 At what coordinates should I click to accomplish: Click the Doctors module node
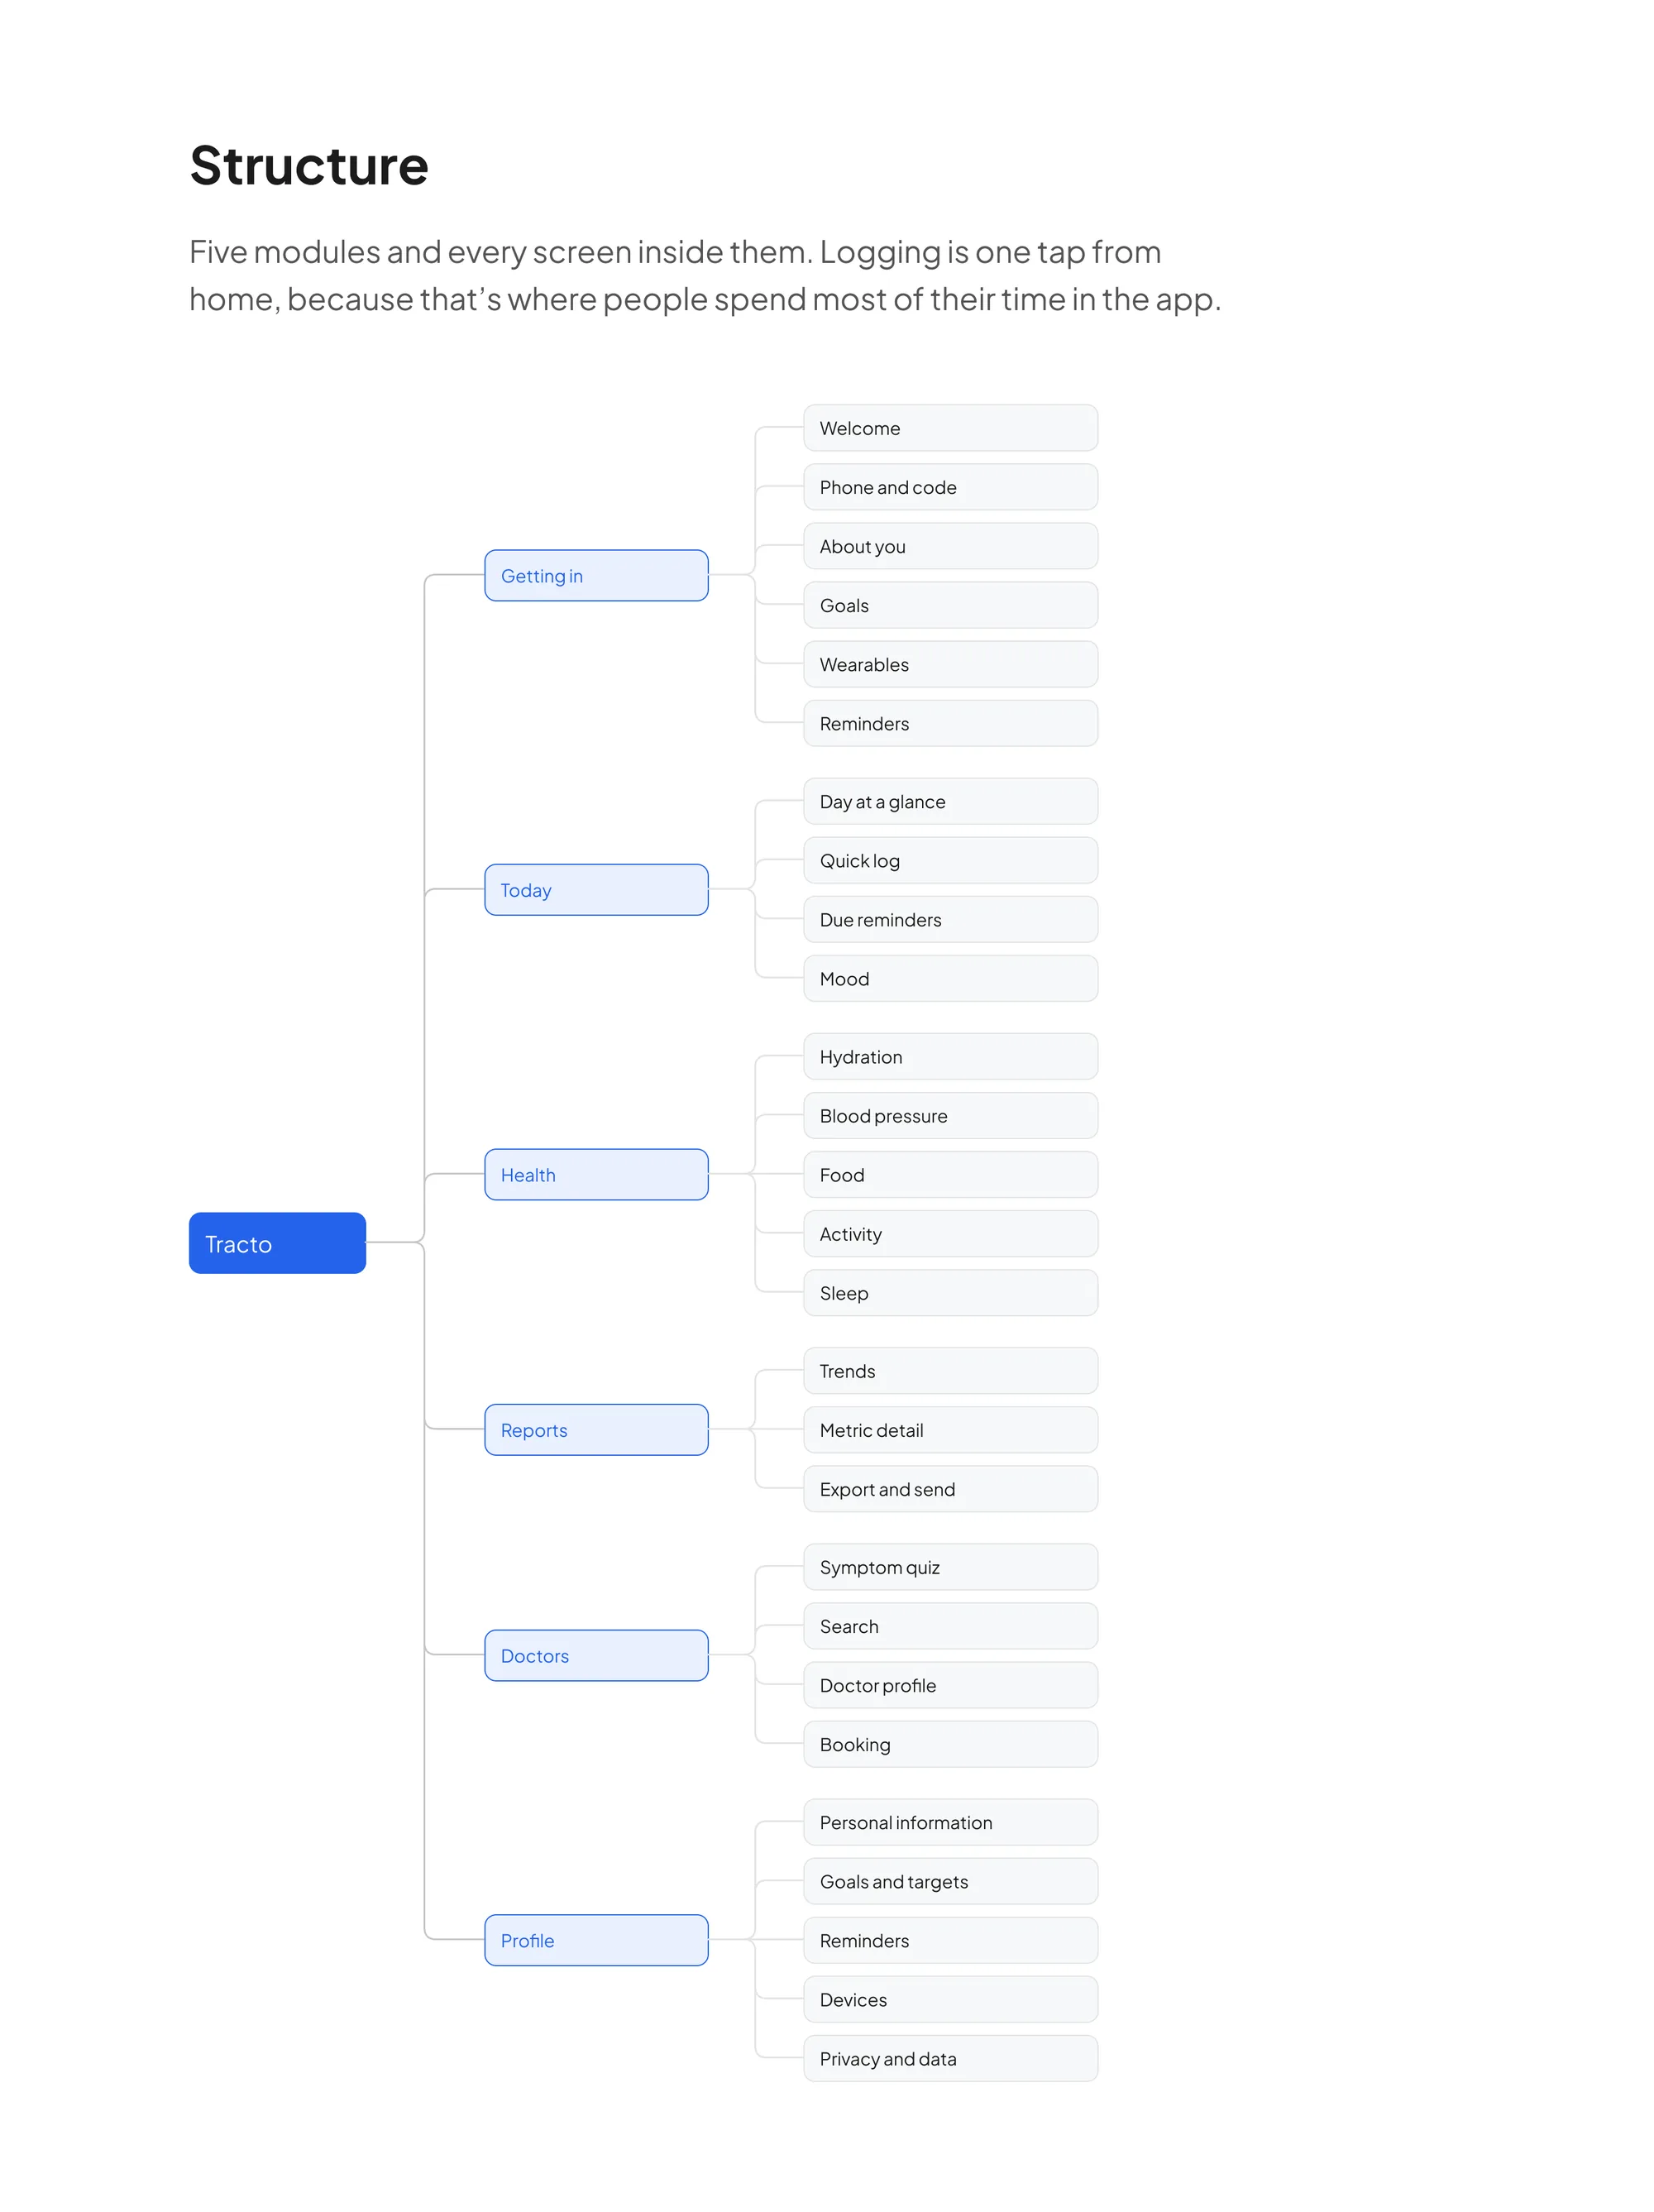tap(596, 1655)
